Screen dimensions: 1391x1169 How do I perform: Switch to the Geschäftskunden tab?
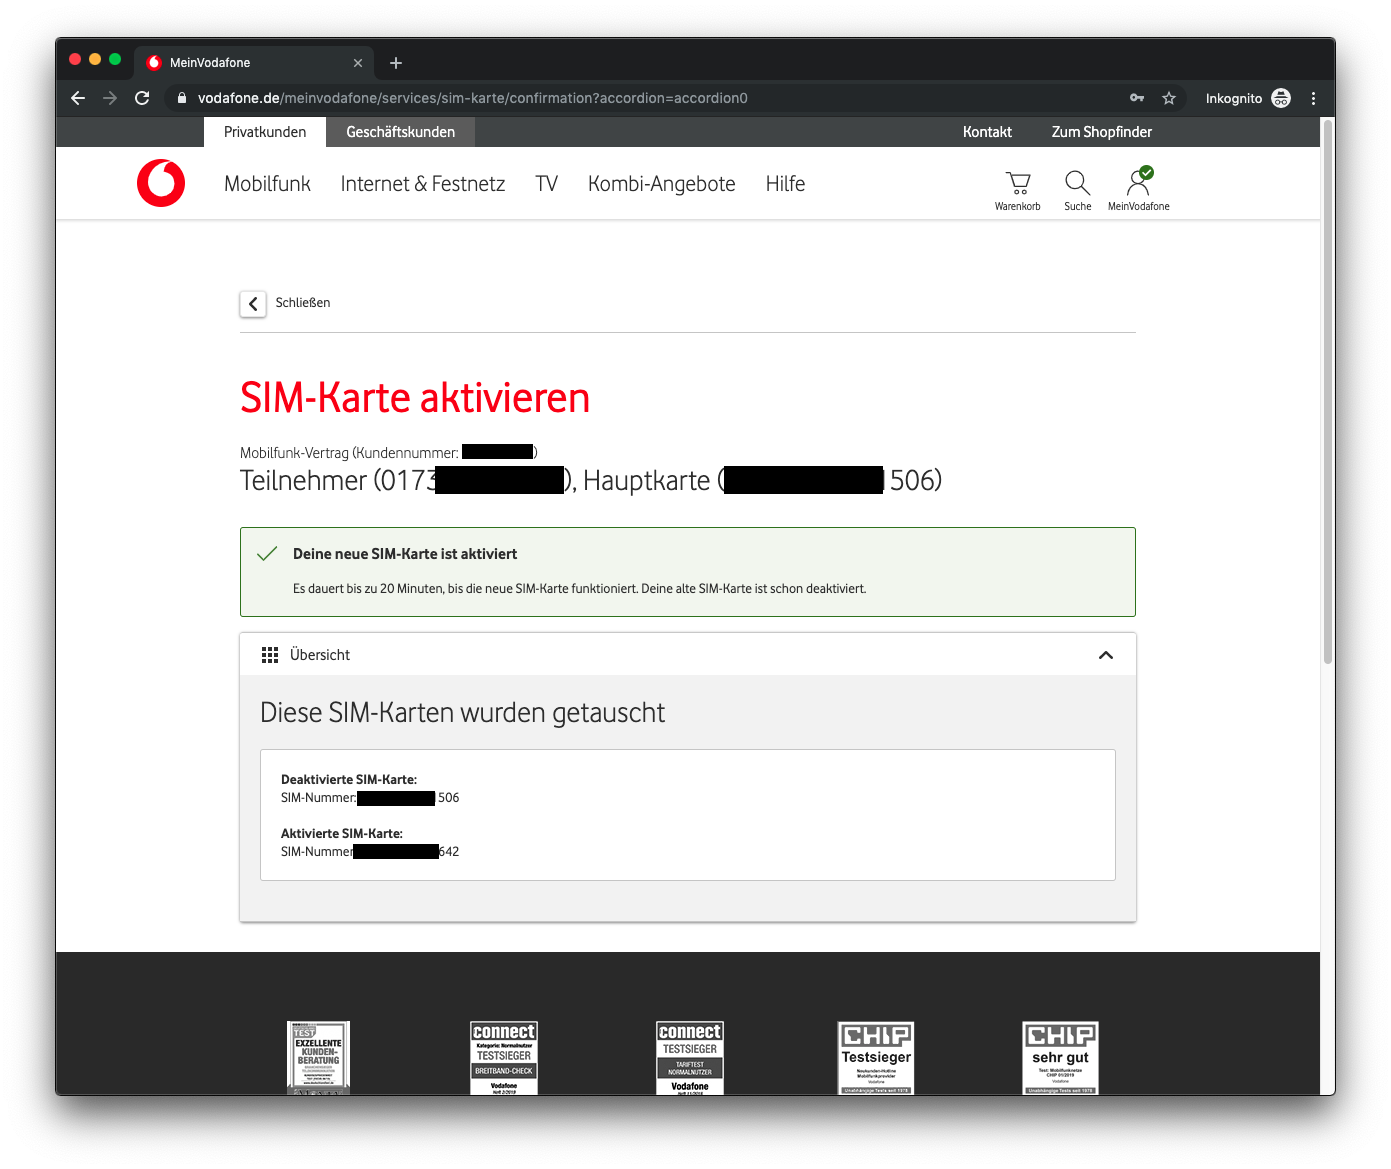400,132
